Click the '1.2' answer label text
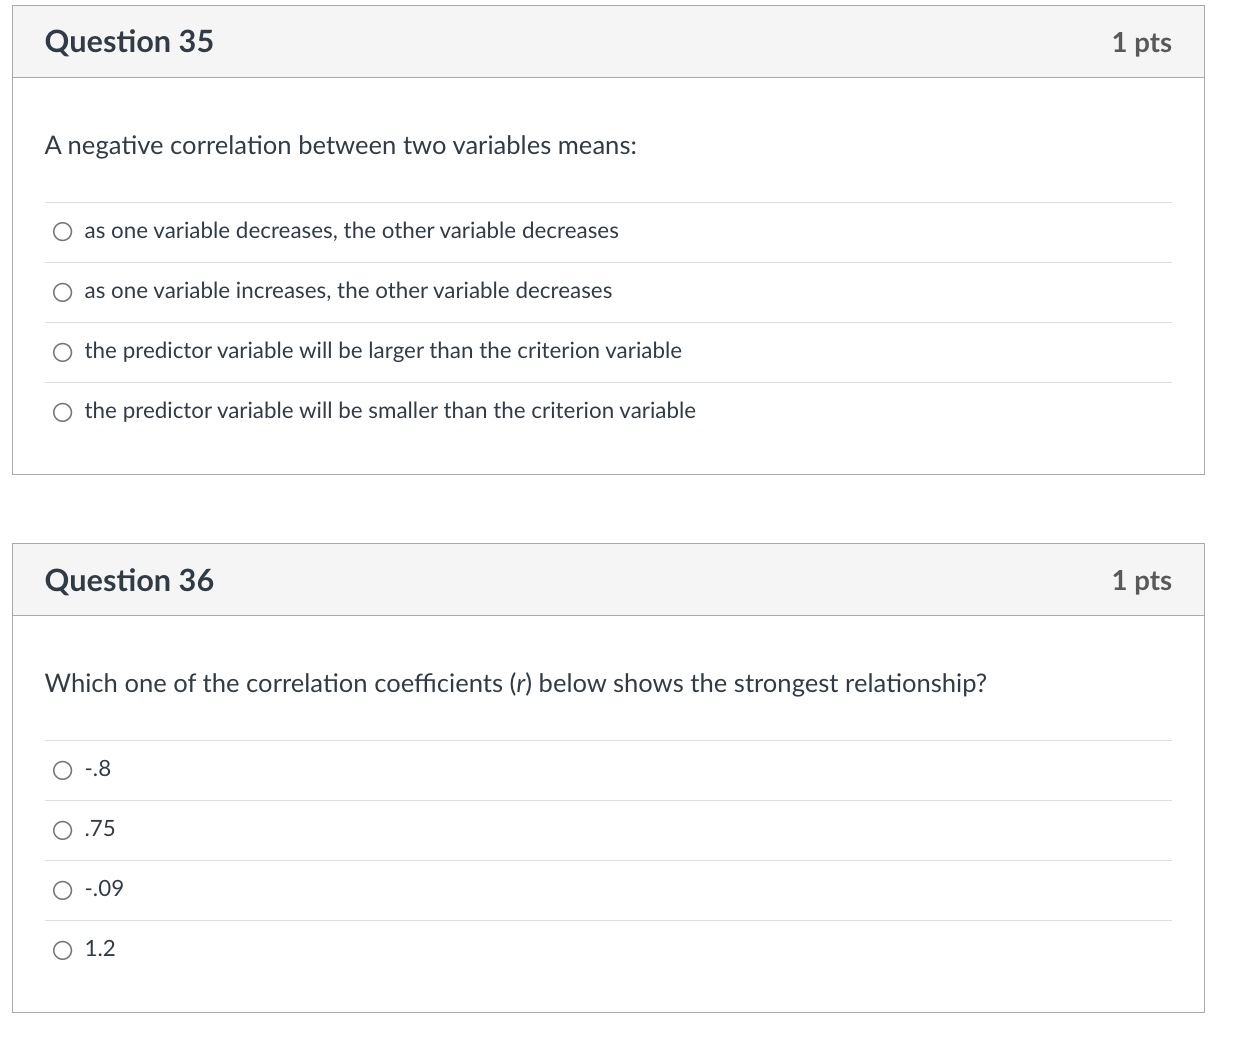The width and height of the screenshot is (1246, 1052). (100, 949)
